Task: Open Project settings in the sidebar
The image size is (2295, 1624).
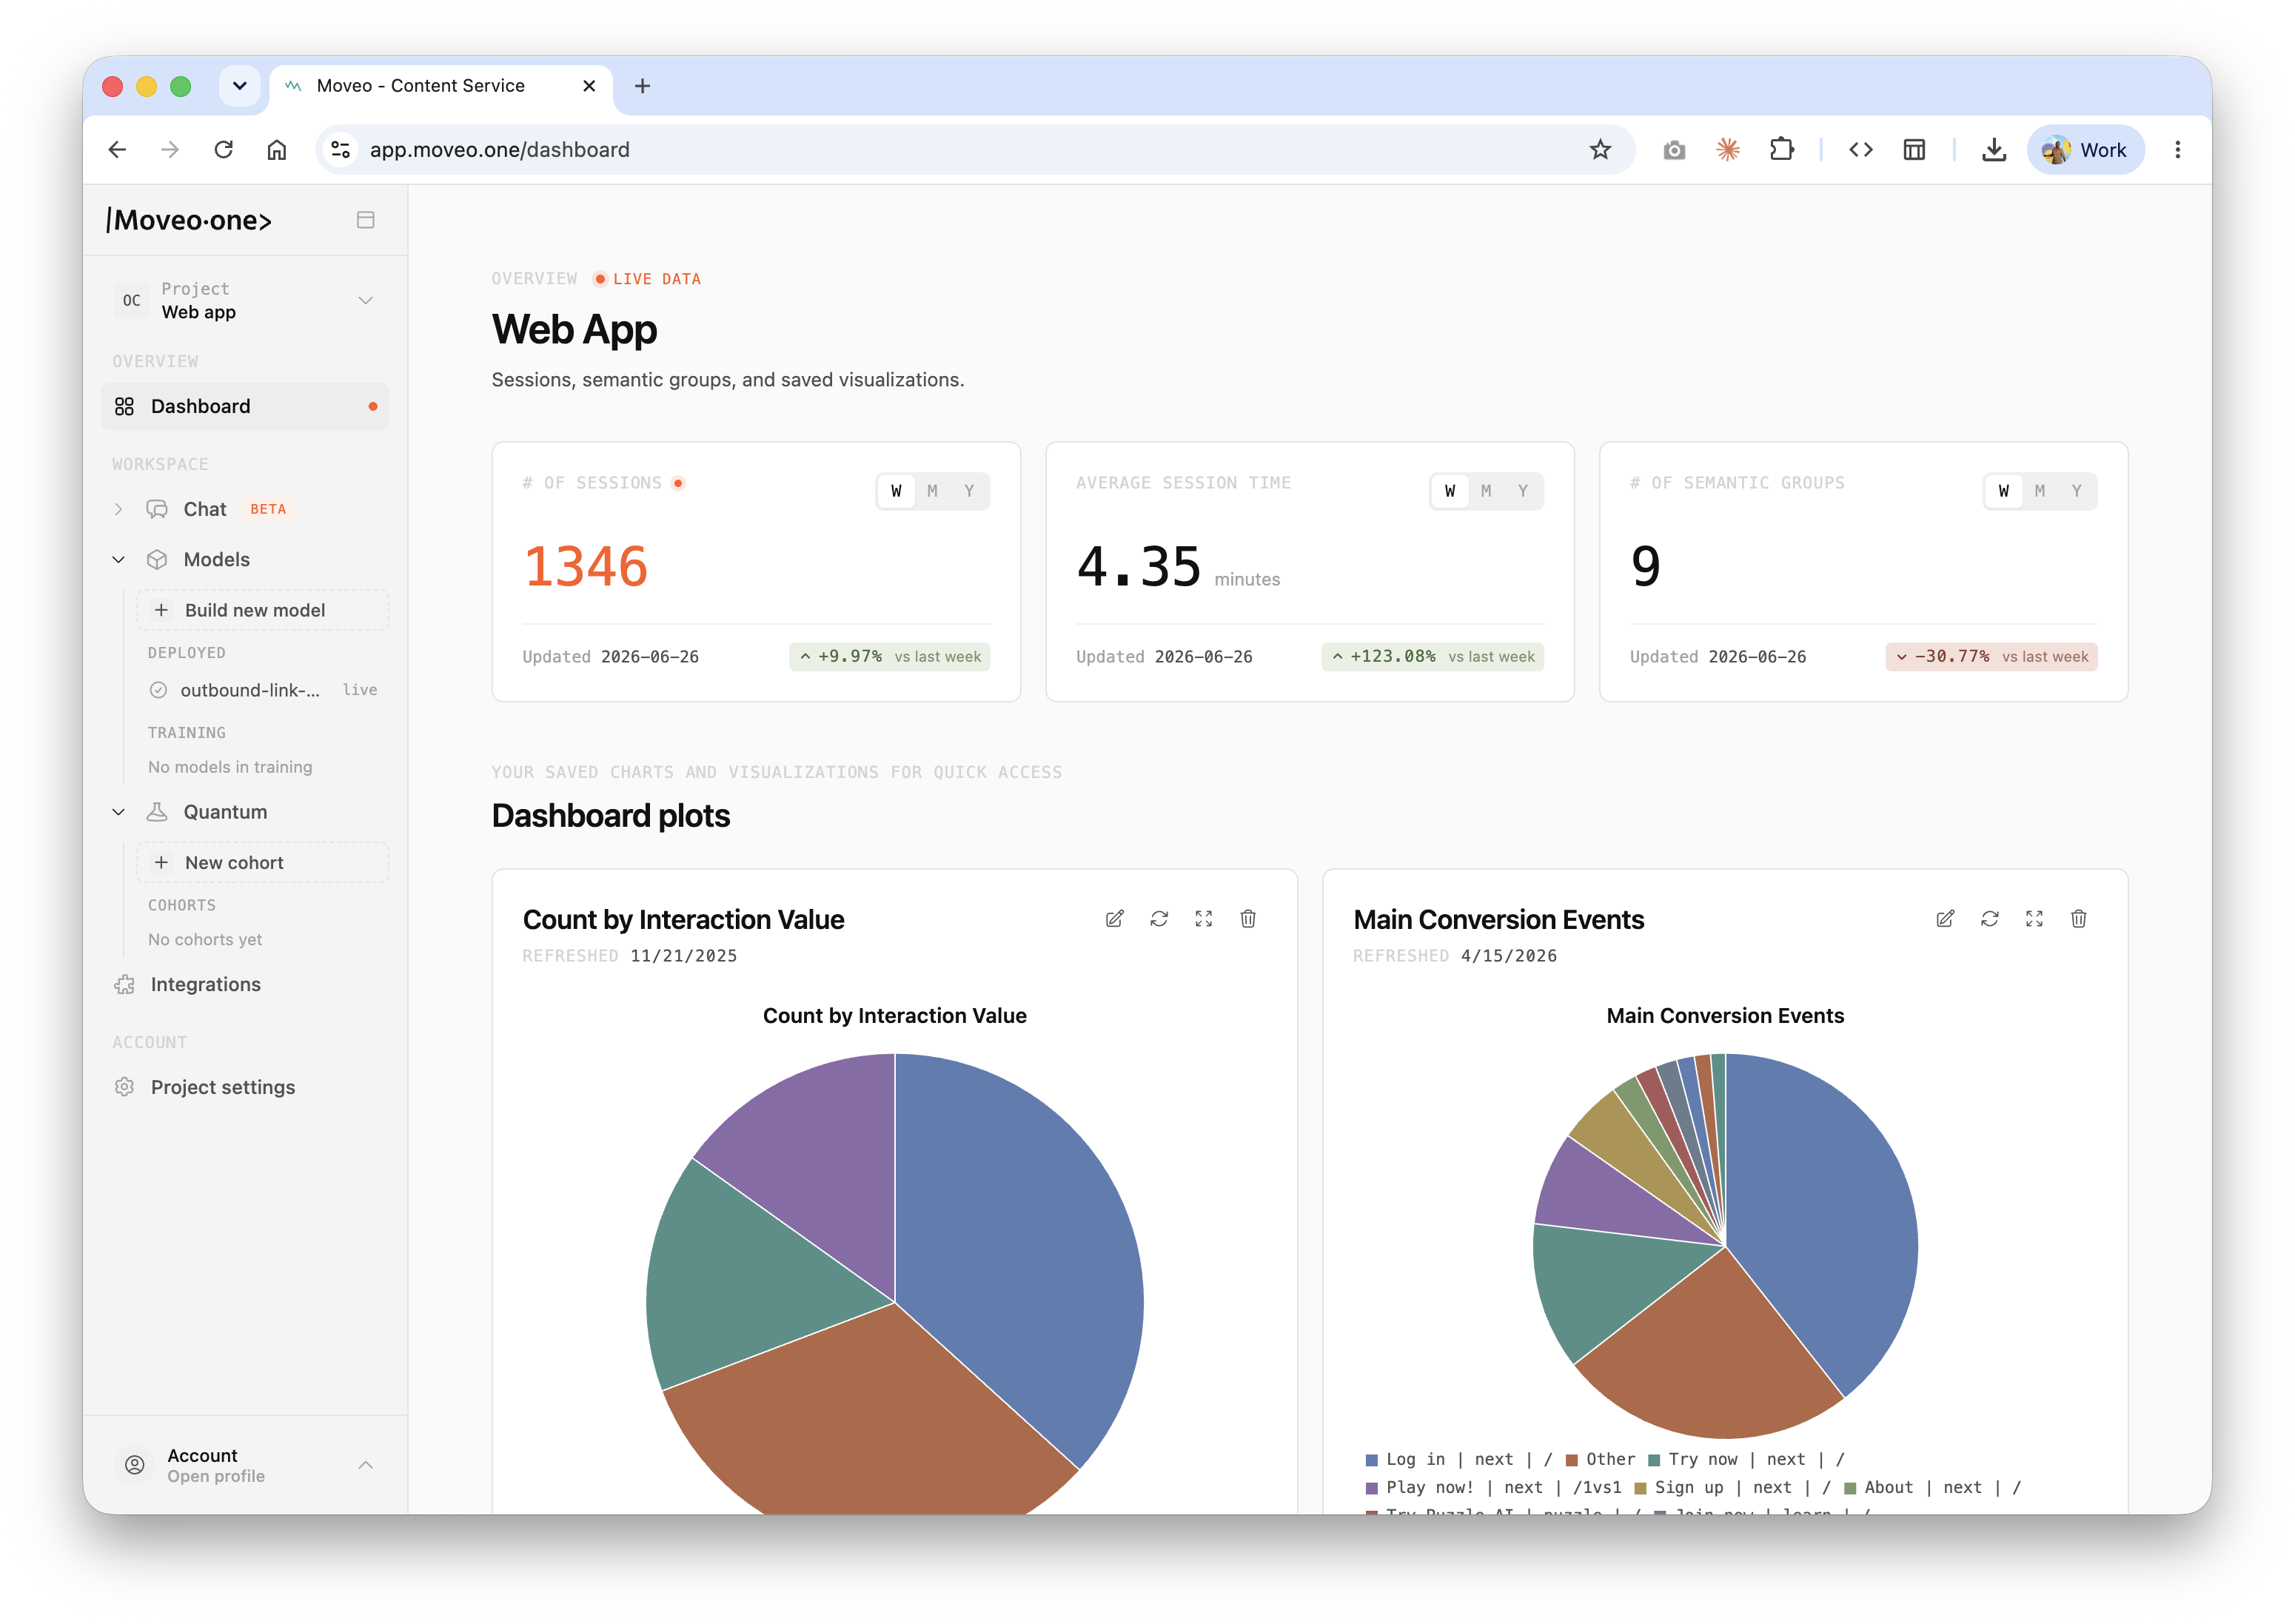Action: (x=223, y=1088)
